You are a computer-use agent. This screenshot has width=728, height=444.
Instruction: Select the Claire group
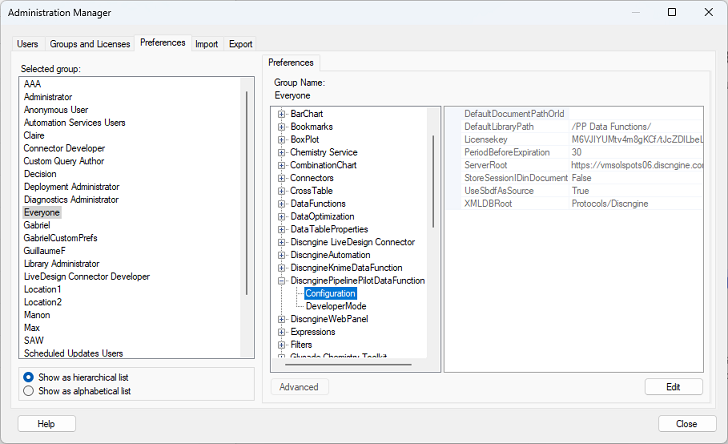pyautogui.click(x=34, y=136)
